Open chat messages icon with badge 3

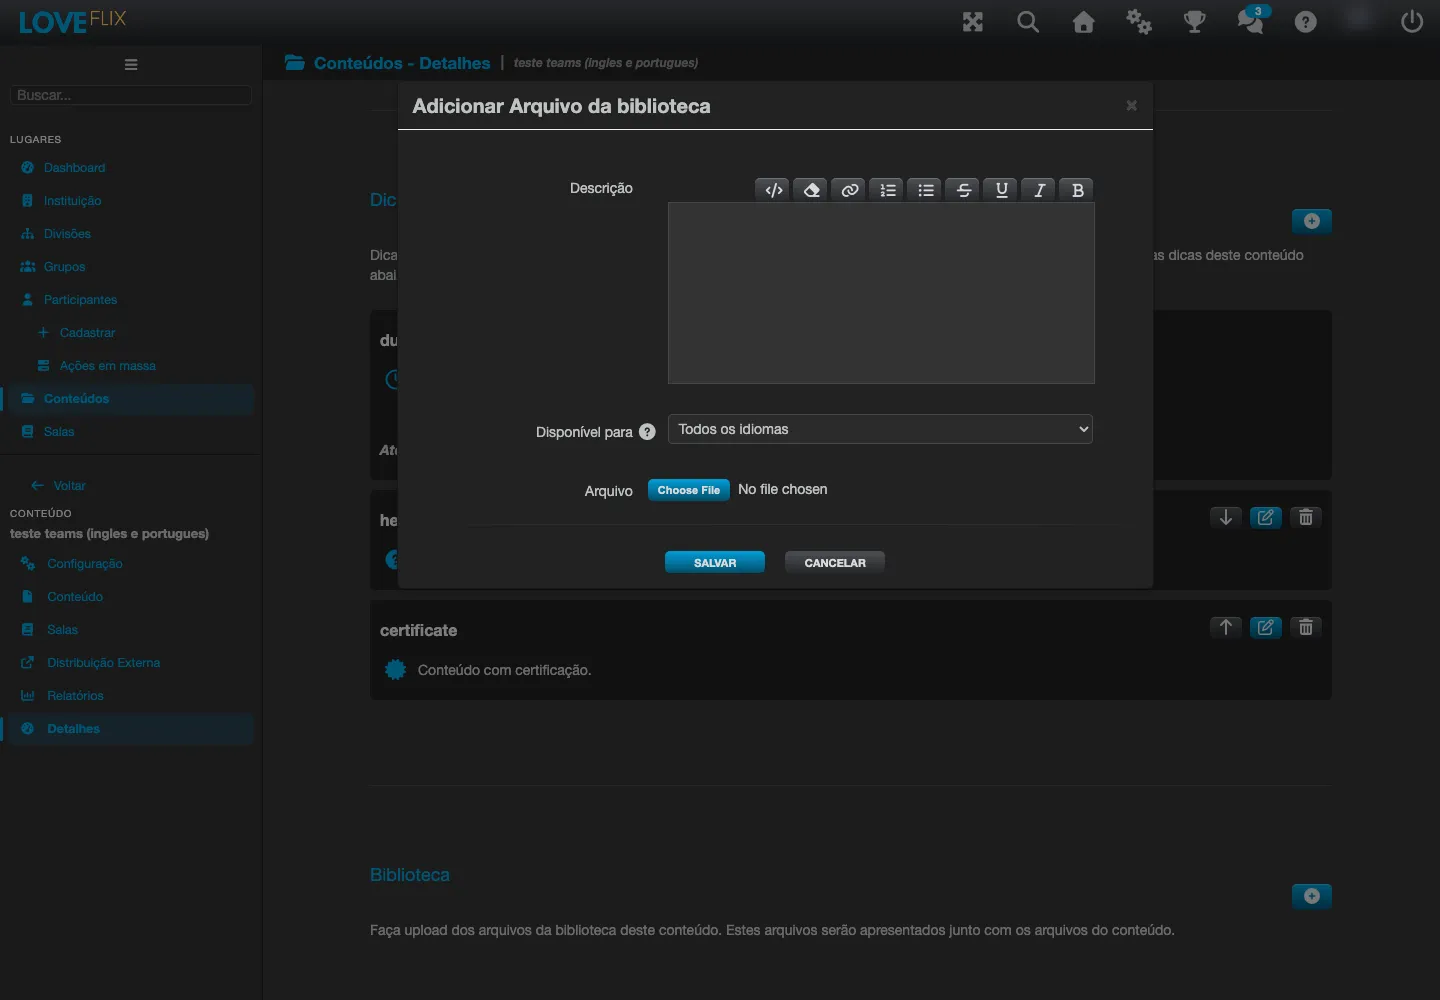(x=1251, y=20)
